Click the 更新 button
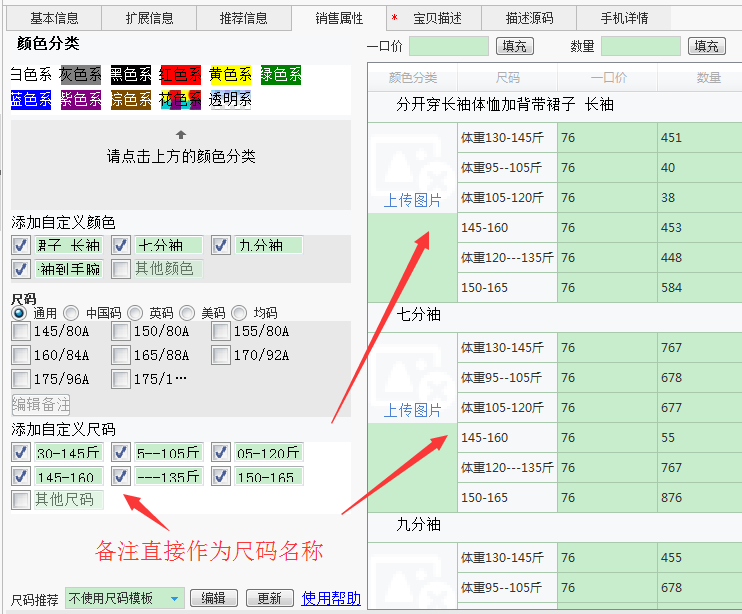Viewport: 742px width, 614px height. point(269,598)
